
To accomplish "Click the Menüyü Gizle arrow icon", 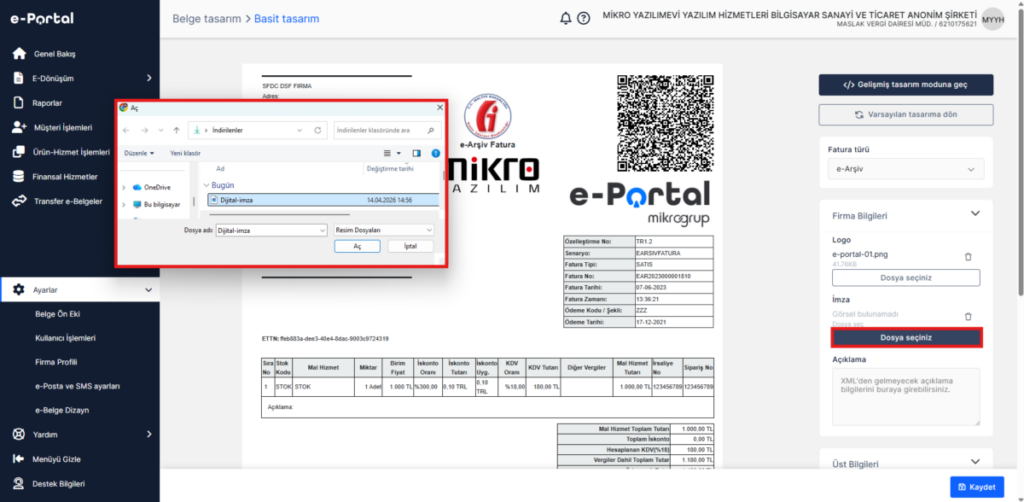I will click(x=19, y=459).
